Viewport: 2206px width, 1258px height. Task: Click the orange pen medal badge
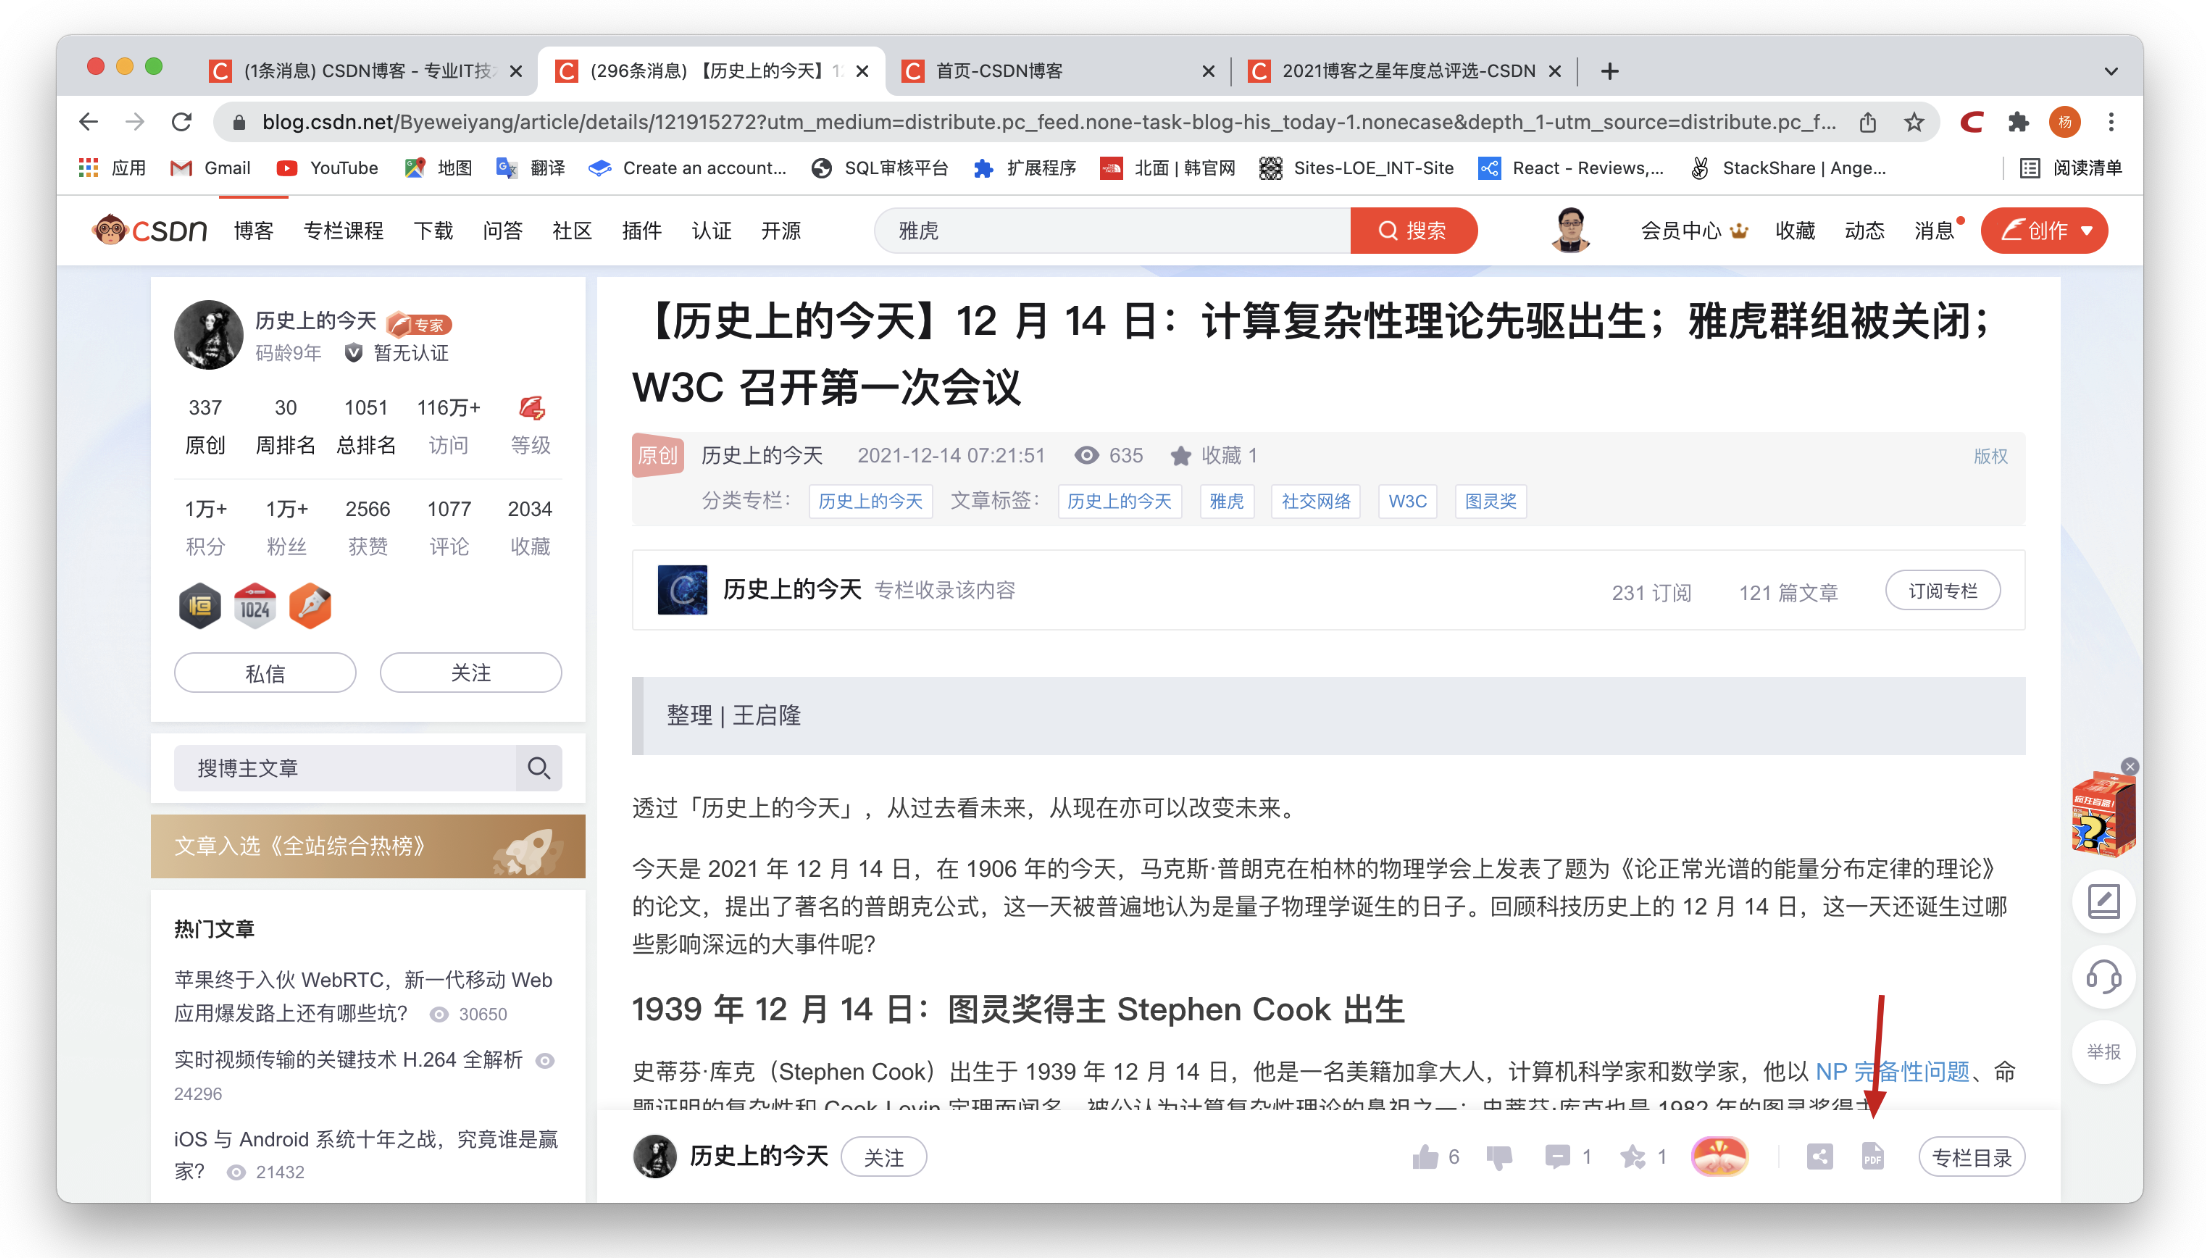coord(310,606)
